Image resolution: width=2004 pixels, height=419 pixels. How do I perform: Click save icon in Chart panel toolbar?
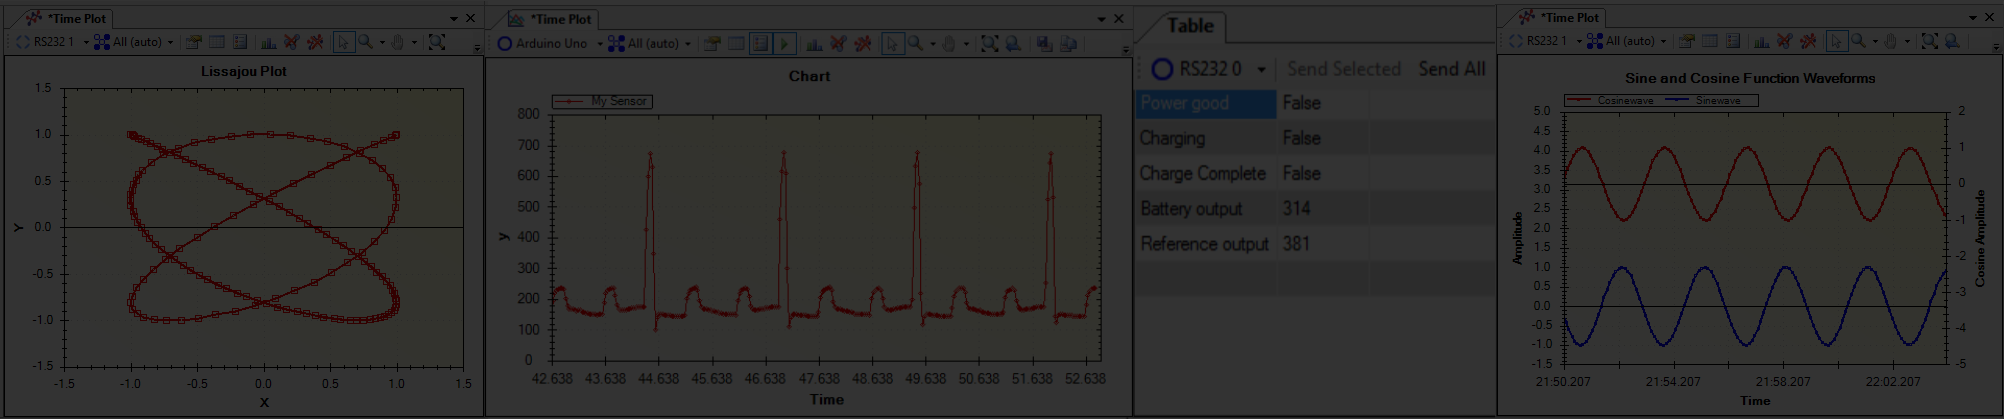coord(1044,43)
